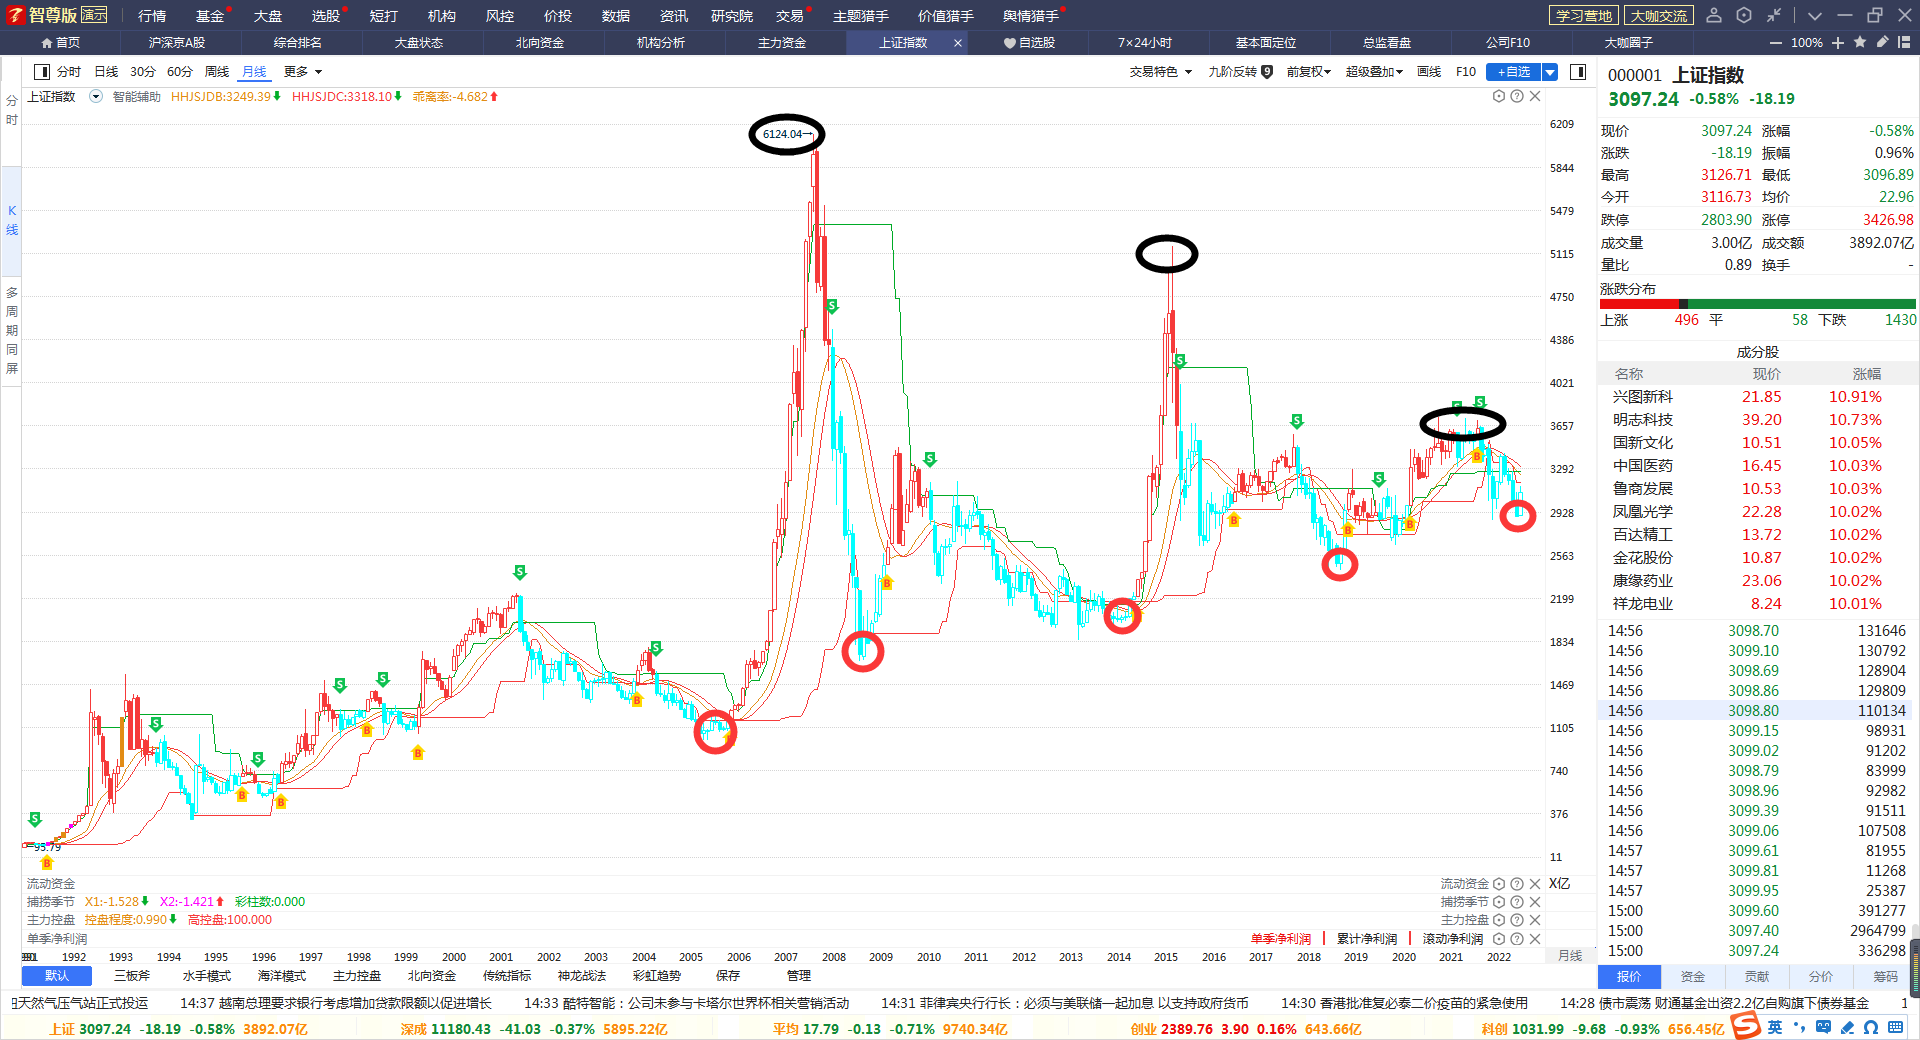Click the 涨跌分布 red-green distribution bar
Viewport: 1920px width, 1040px height.
pos(1757,304)
